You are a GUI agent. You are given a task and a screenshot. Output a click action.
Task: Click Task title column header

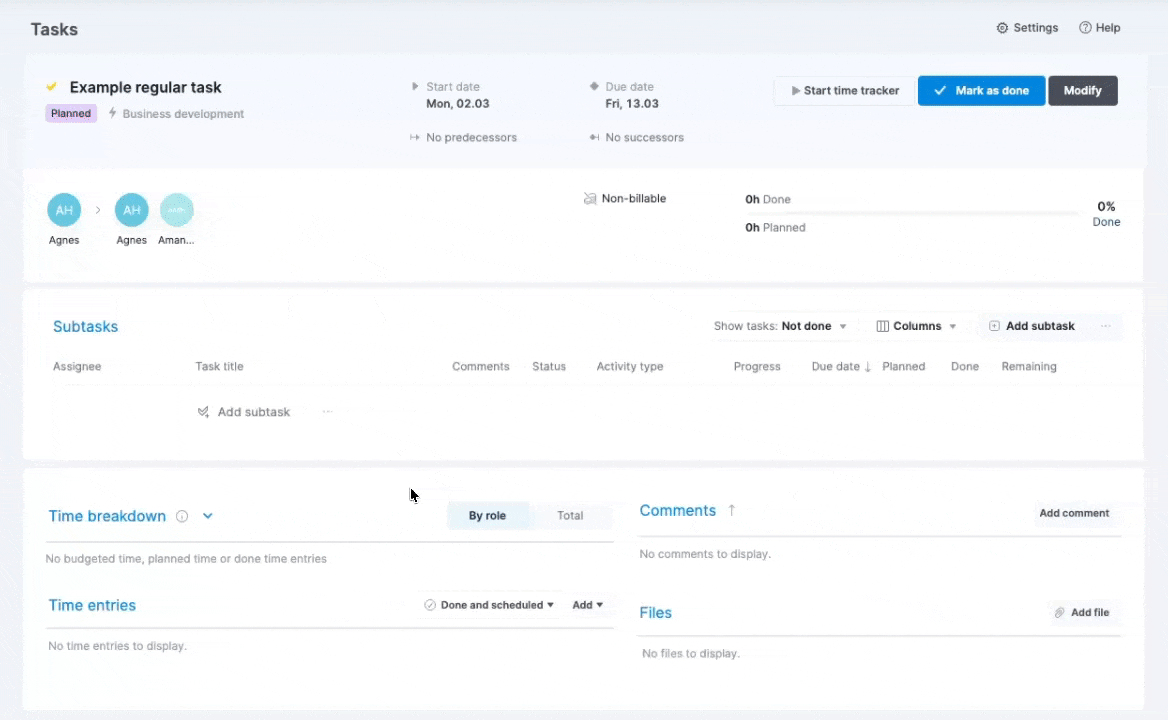[x=219, y=366]
